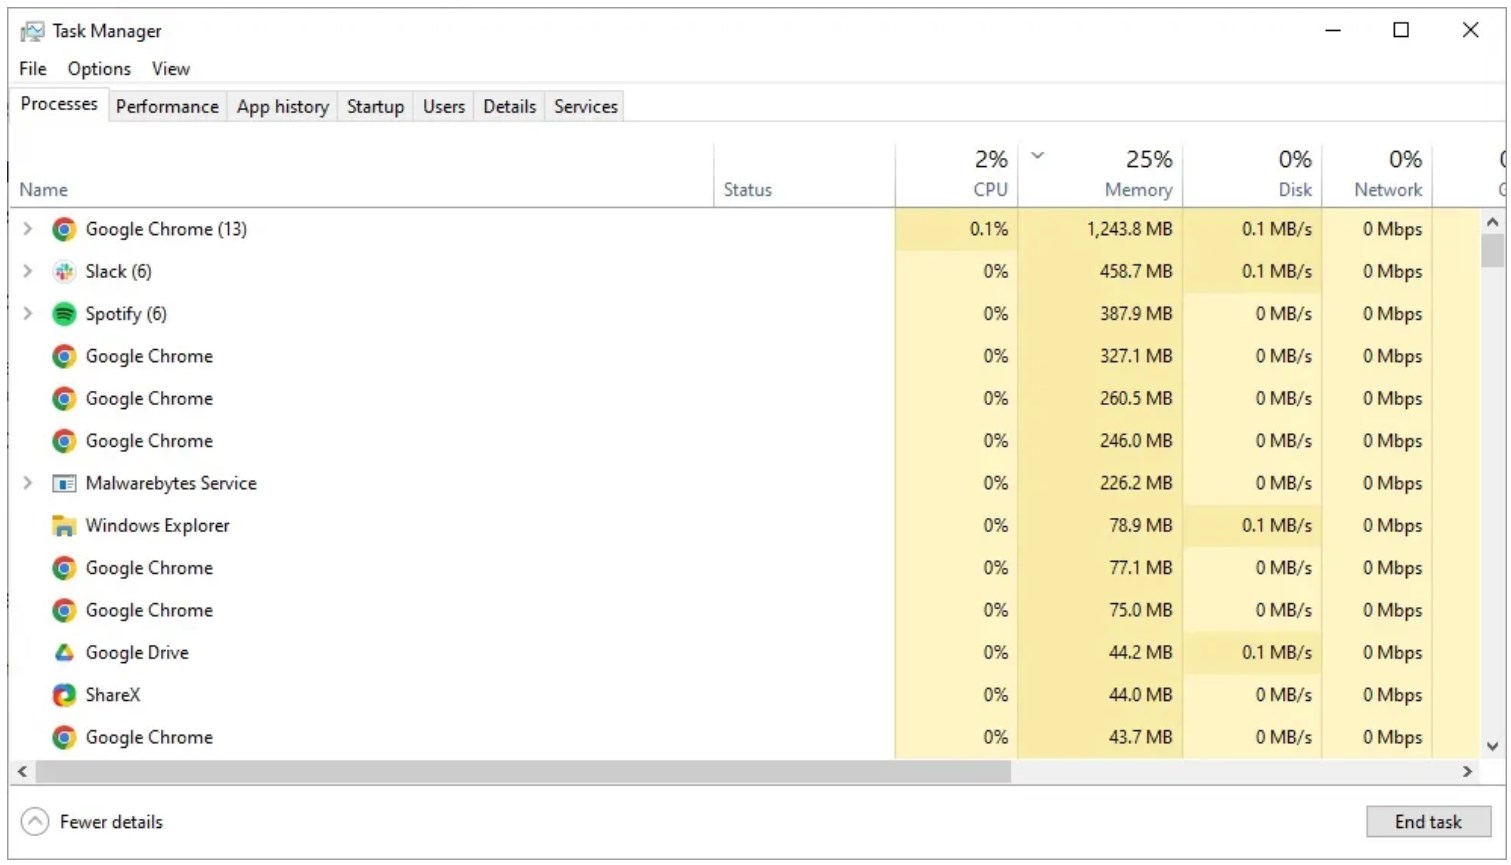Open the Options menu
The width and height of the screenshot is (1511, 865).
[x=99, y=69]
